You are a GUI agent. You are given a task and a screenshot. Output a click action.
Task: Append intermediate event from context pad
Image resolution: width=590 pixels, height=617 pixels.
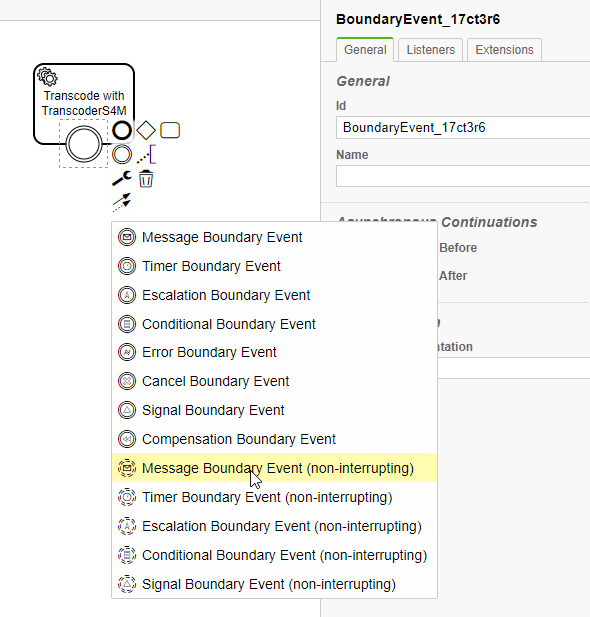click(122, 154)
